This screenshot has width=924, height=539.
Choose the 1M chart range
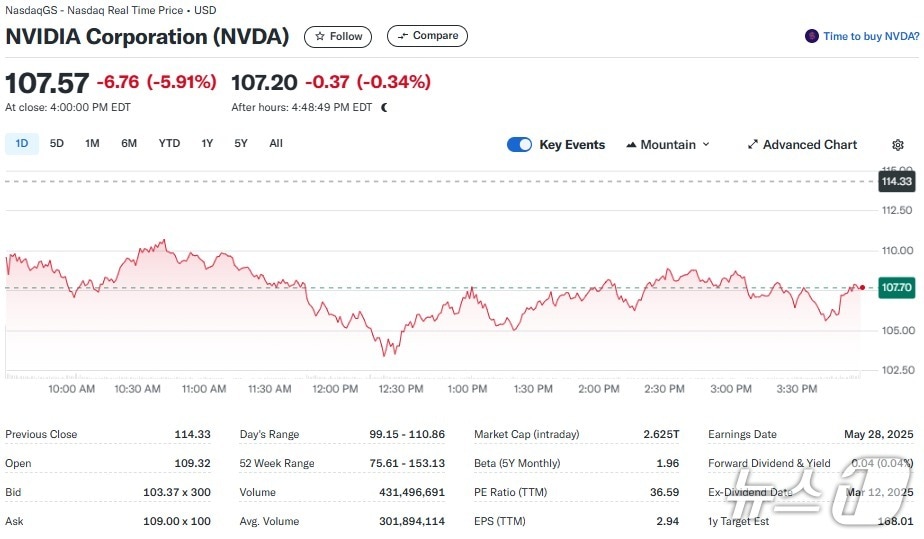tap(92, 144)
